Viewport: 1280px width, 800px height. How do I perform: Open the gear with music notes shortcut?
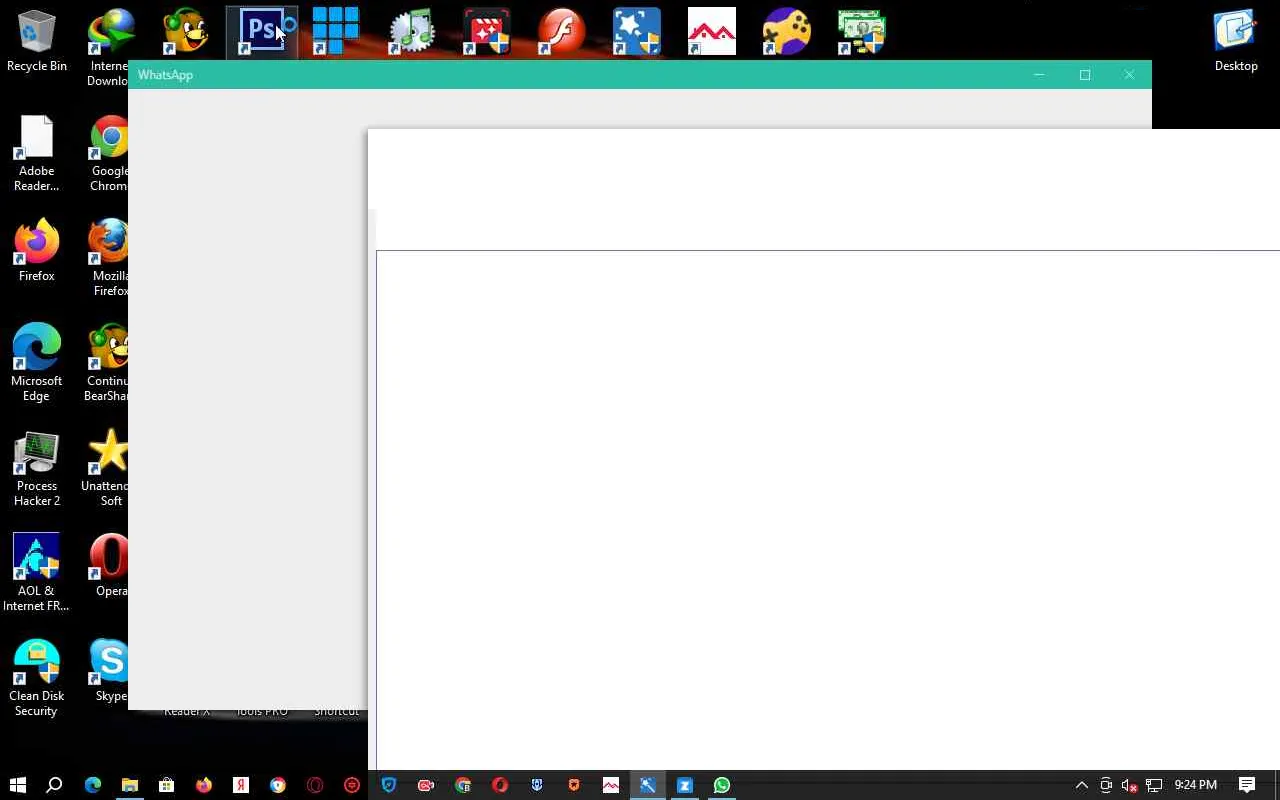(412, 31)
